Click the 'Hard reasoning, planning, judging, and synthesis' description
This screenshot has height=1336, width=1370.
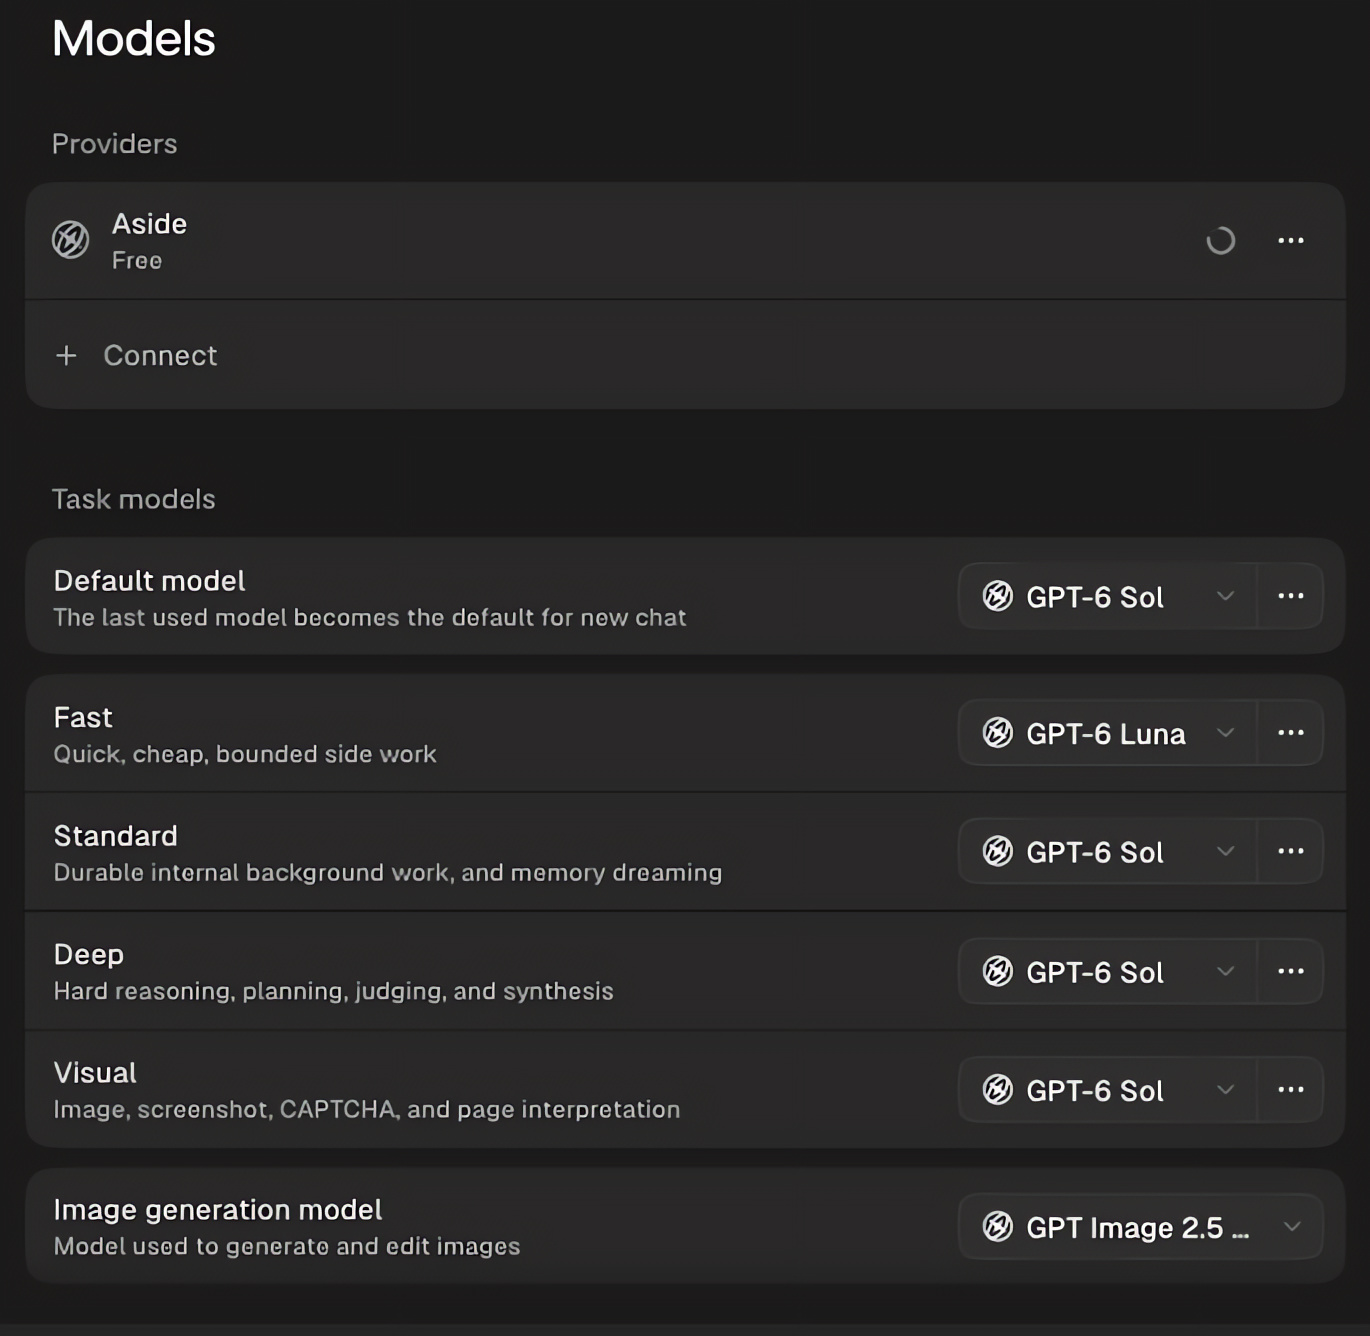coord(334,991)
